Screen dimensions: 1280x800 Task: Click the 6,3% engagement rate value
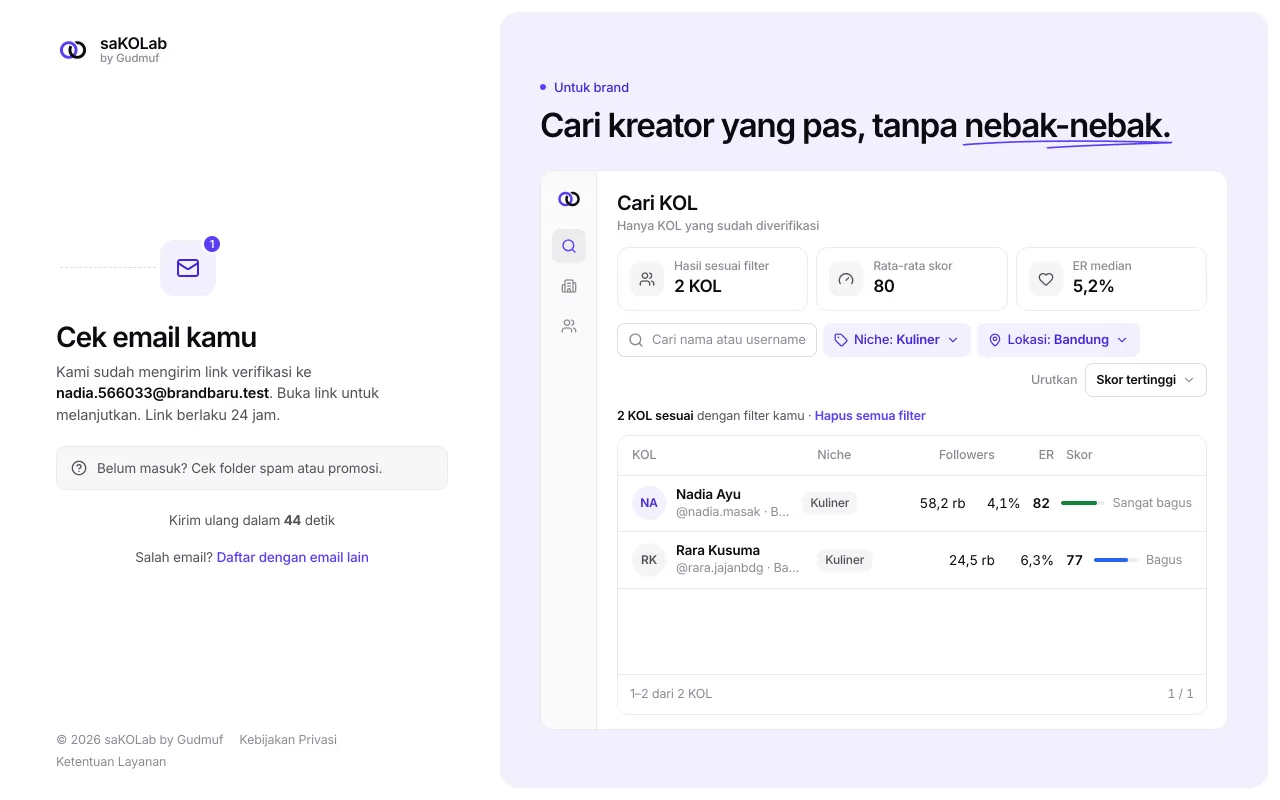(x=1037, y=560)
